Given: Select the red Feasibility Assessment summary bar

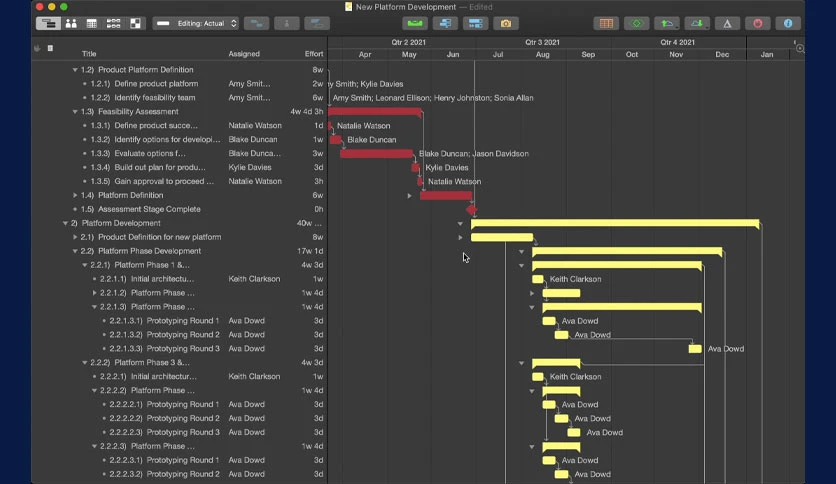Looking at the screenshot, I should (375, 112).
